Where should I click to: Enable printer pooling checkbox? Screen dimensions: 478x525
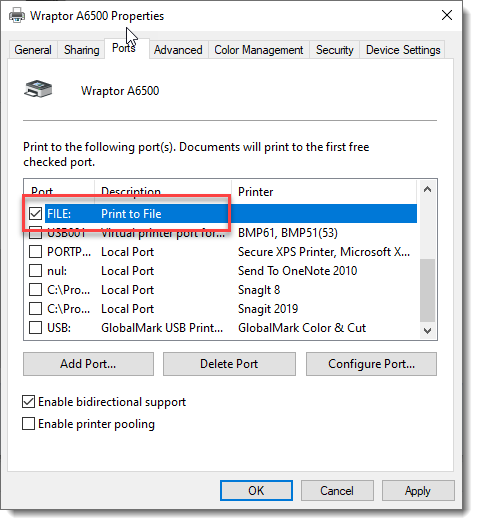[28, 424]
